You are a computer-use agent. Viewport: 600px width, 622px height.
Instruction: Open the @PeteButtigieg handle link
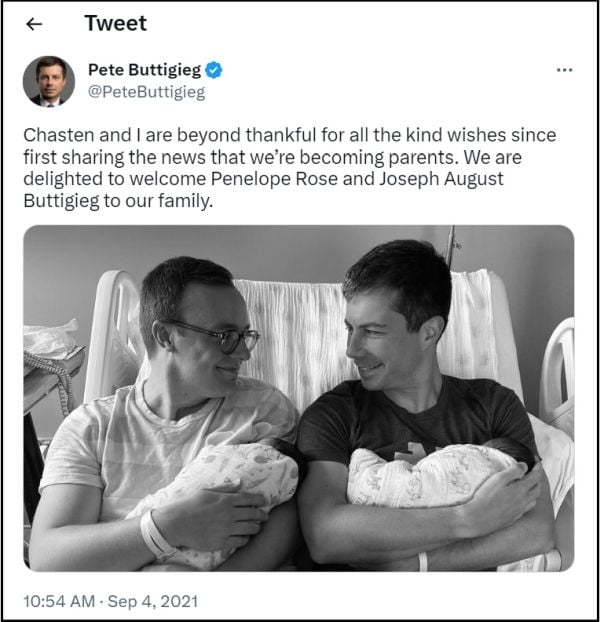[146, 92]
